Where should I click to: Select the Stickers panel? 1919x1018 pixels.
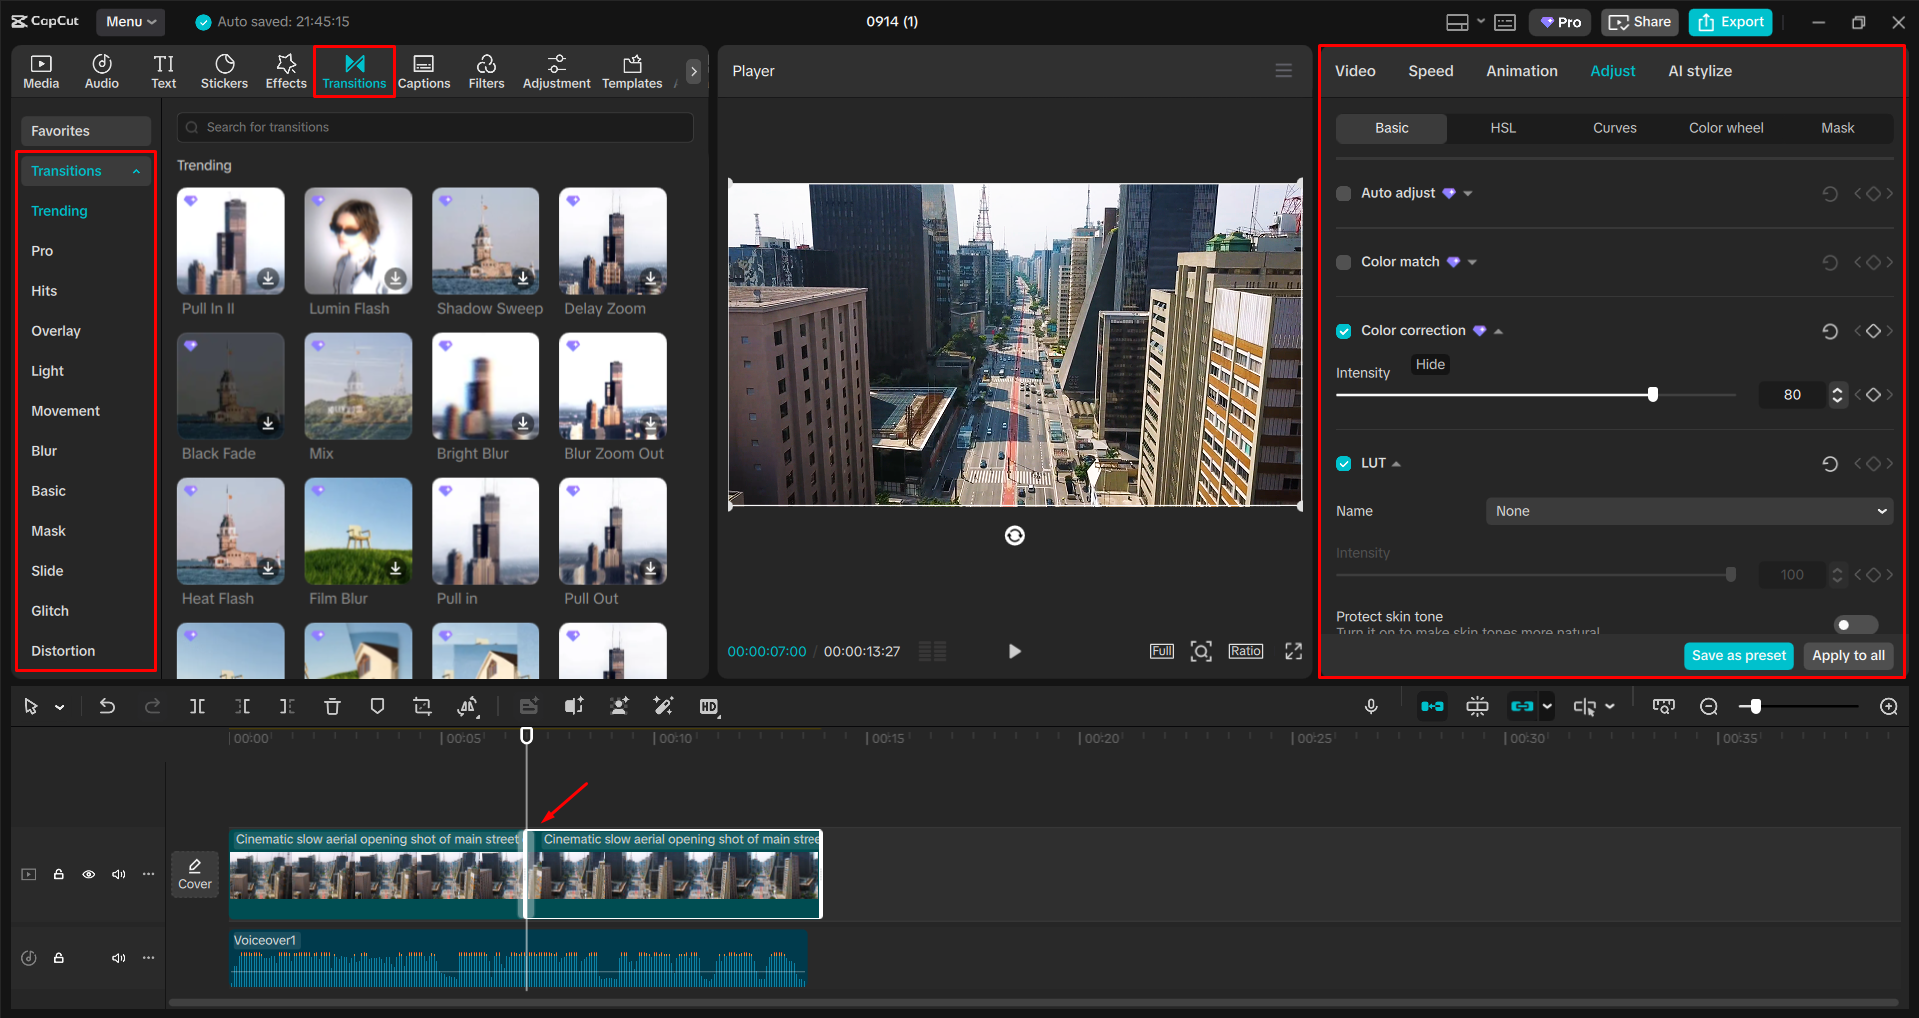224,70
